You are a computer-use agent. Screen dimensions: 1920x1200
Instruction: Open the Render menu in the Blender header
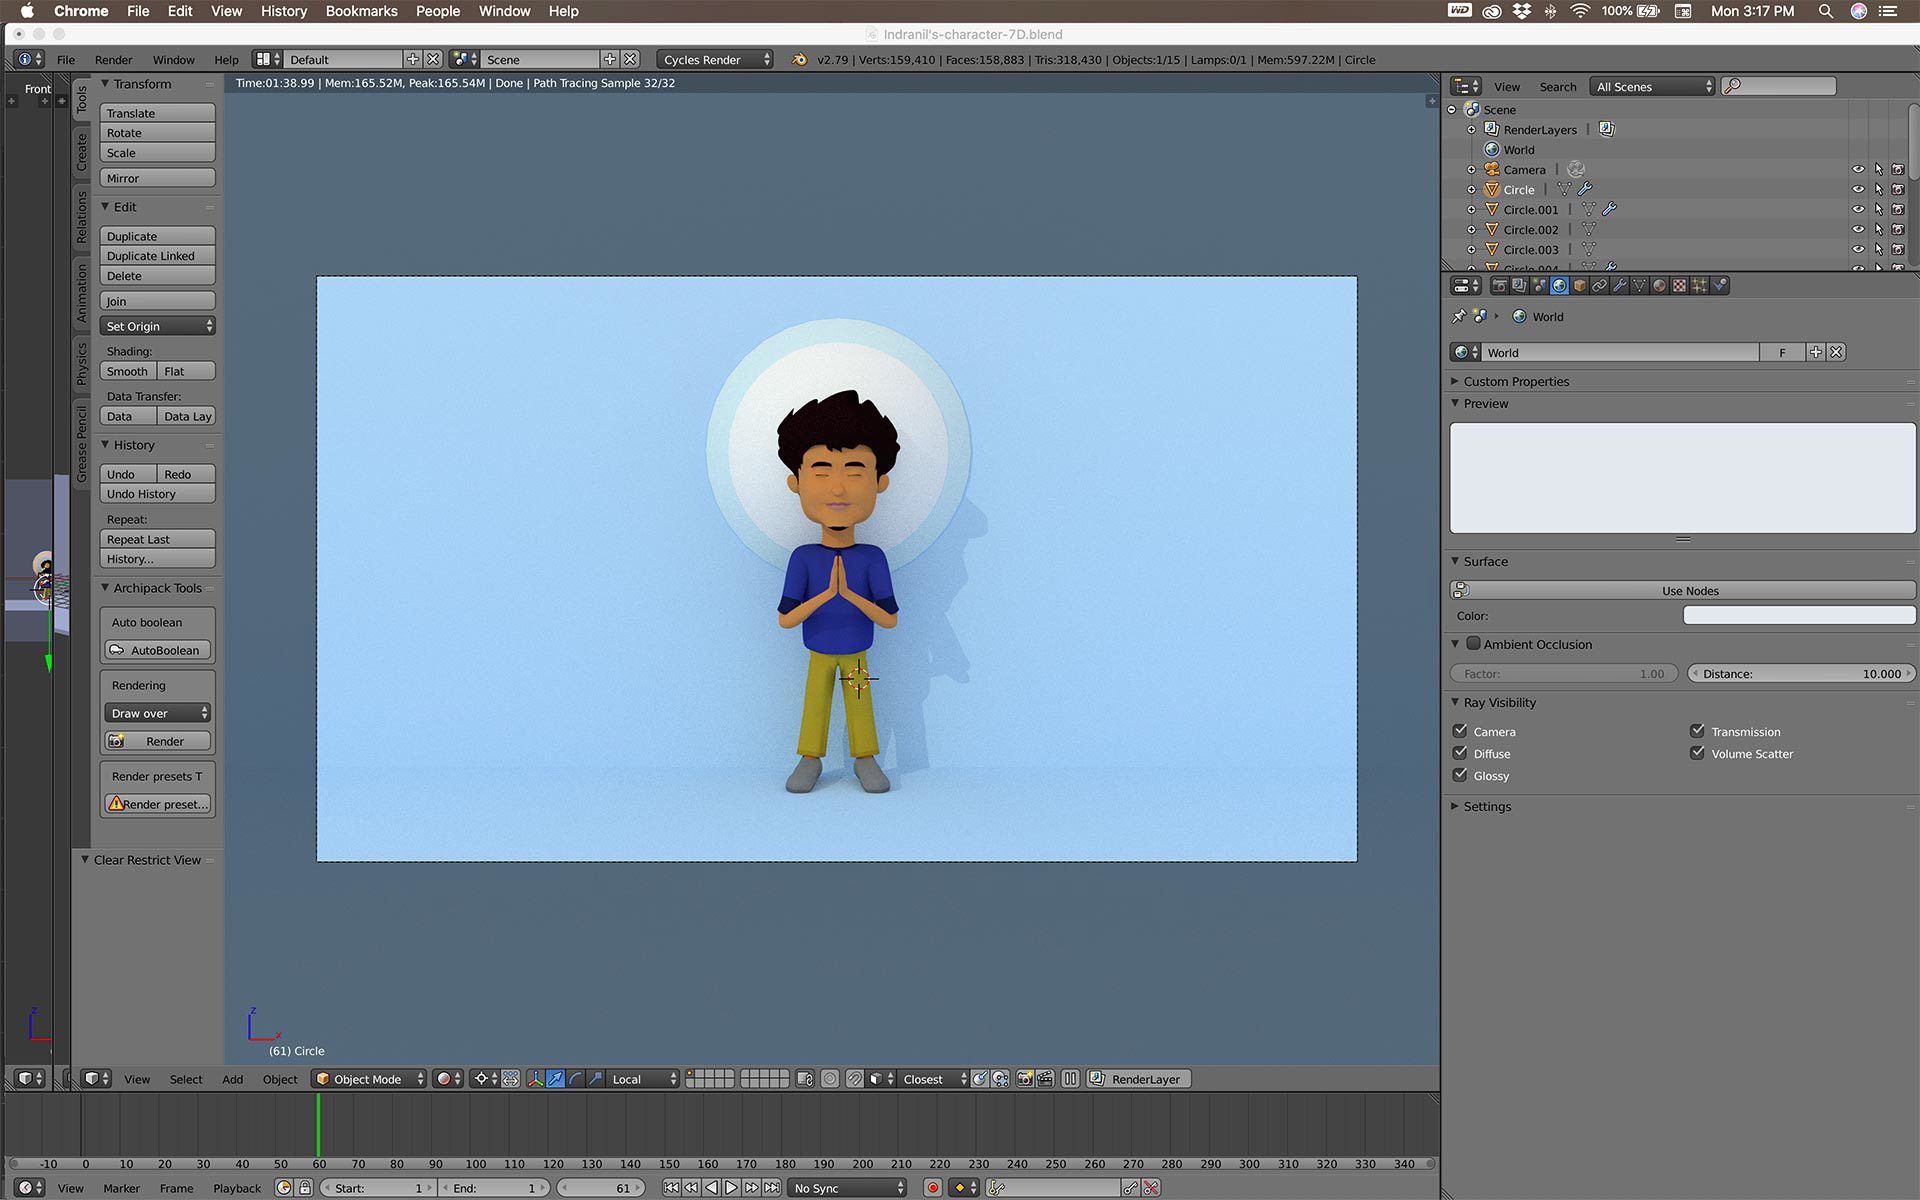(113, 60)
